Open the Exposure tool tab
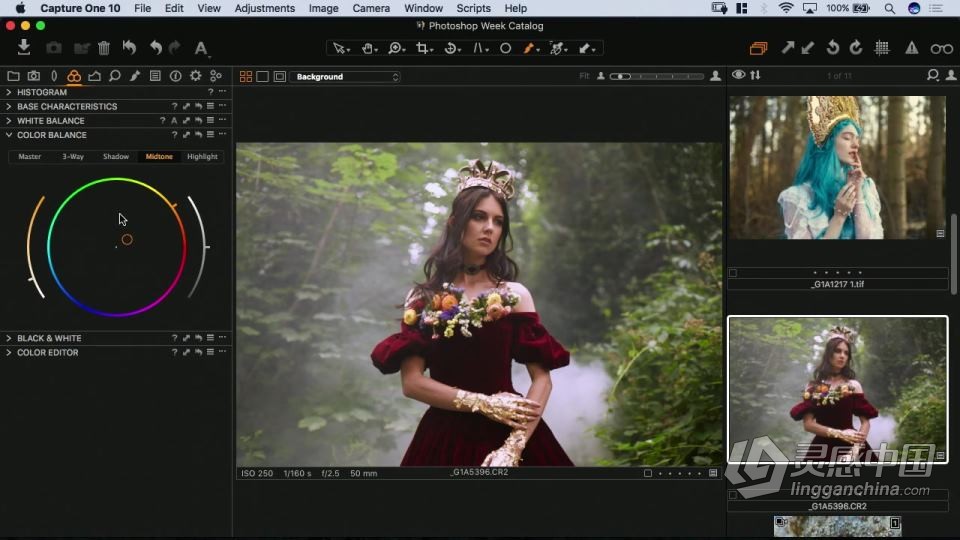 [94, 76]
